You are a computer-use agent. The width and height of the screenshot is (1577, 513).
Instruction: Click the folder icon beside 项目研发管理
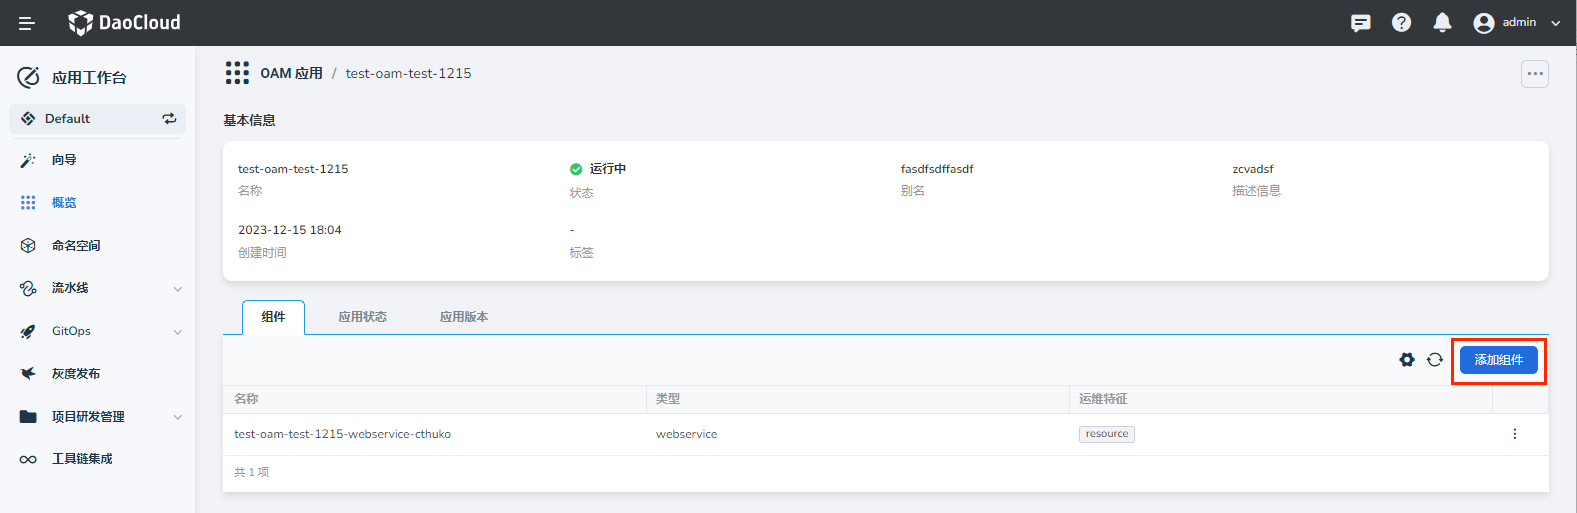[28, 416]
